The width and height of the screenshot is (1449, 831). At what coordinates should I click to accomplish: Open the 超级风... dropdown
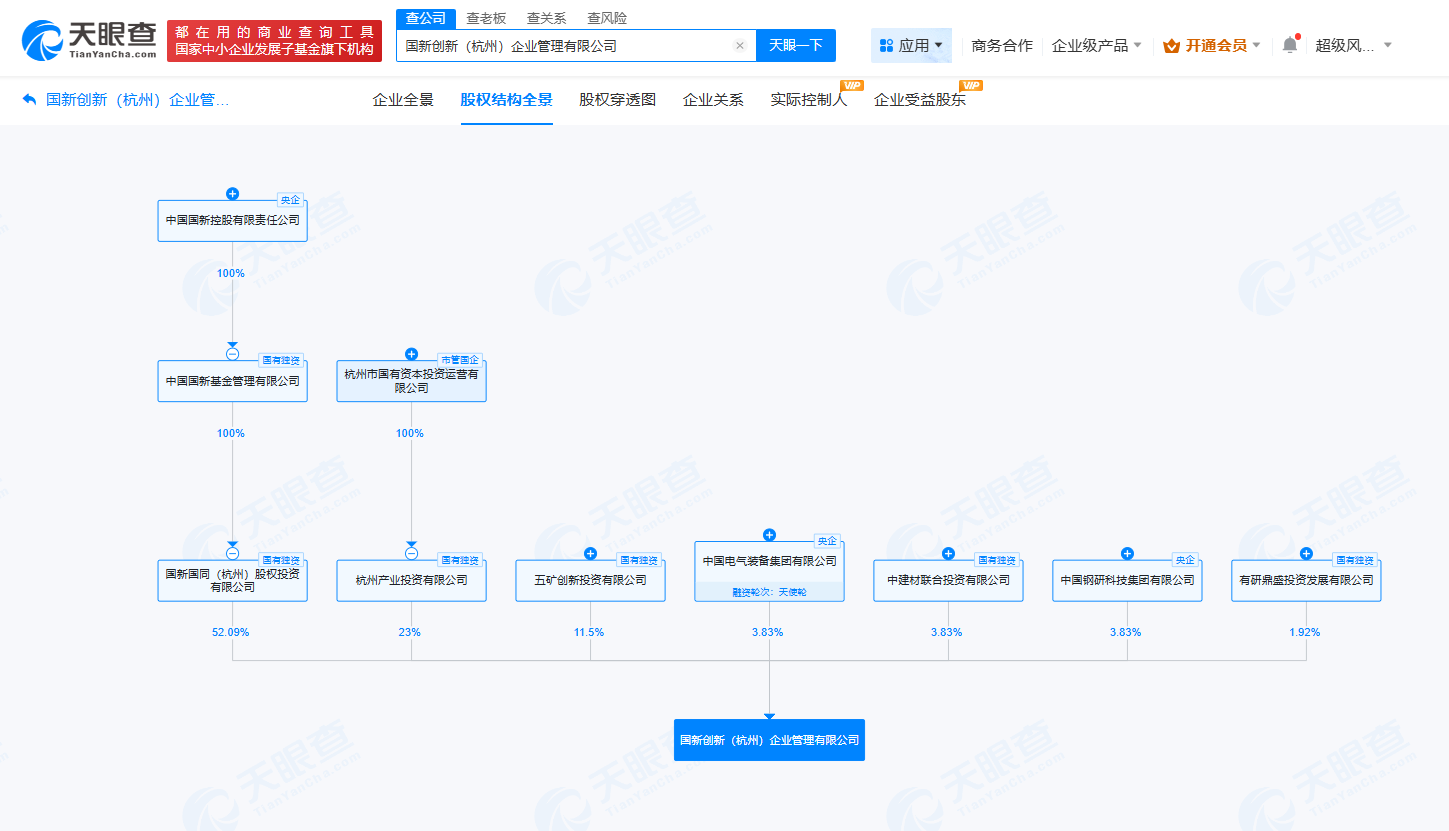1345,45
